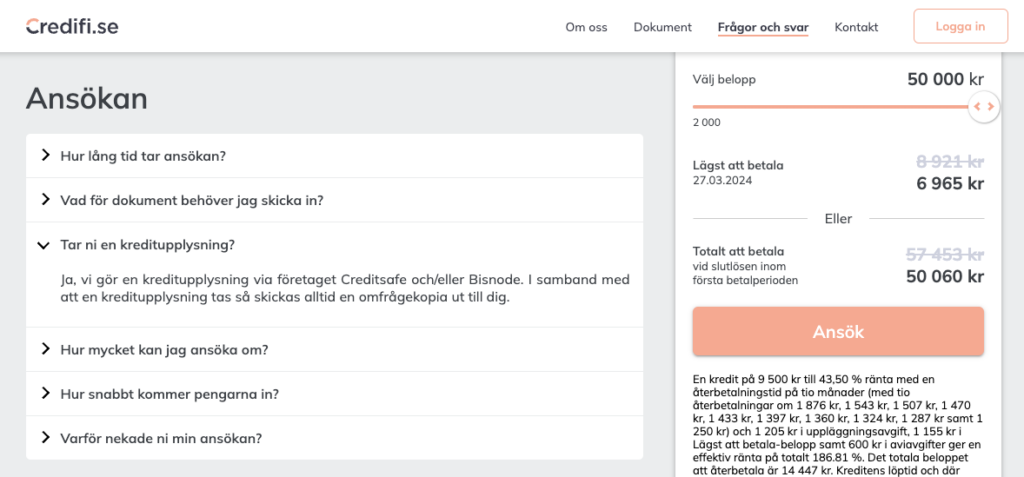Click arrow icon next to 'Vad för dokument' question

44,199
